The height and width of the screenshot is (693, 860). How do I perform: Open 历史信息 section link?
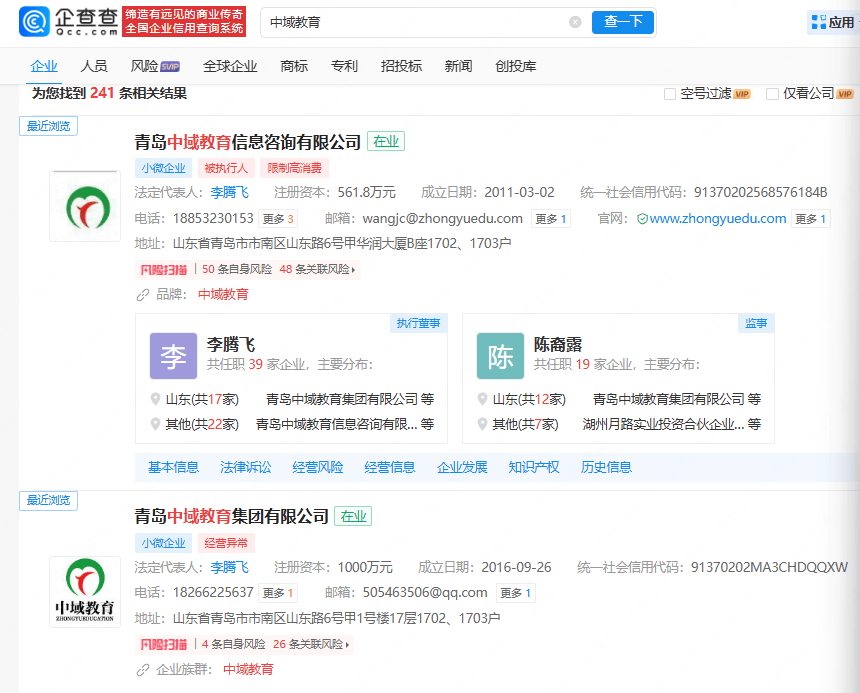(606, 467)
